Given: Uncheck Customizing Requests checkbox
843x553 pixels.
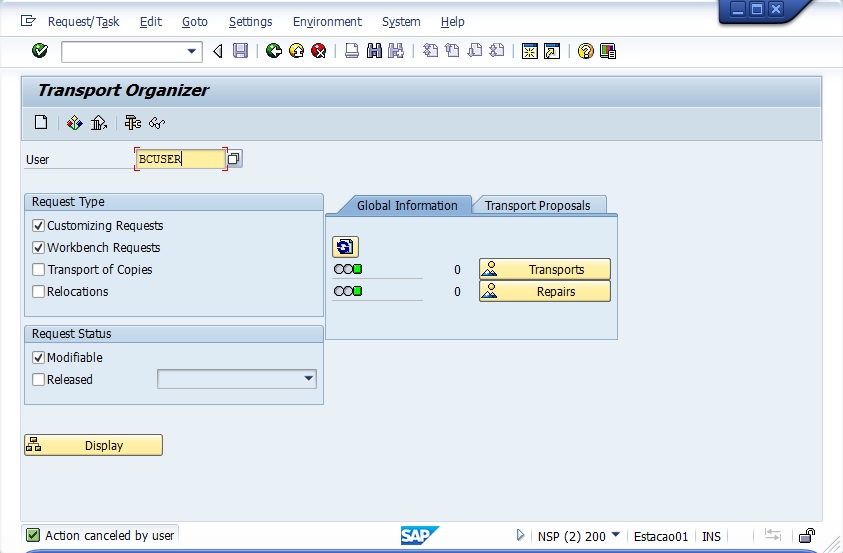Looking at the screenshot, I should 39,226.
